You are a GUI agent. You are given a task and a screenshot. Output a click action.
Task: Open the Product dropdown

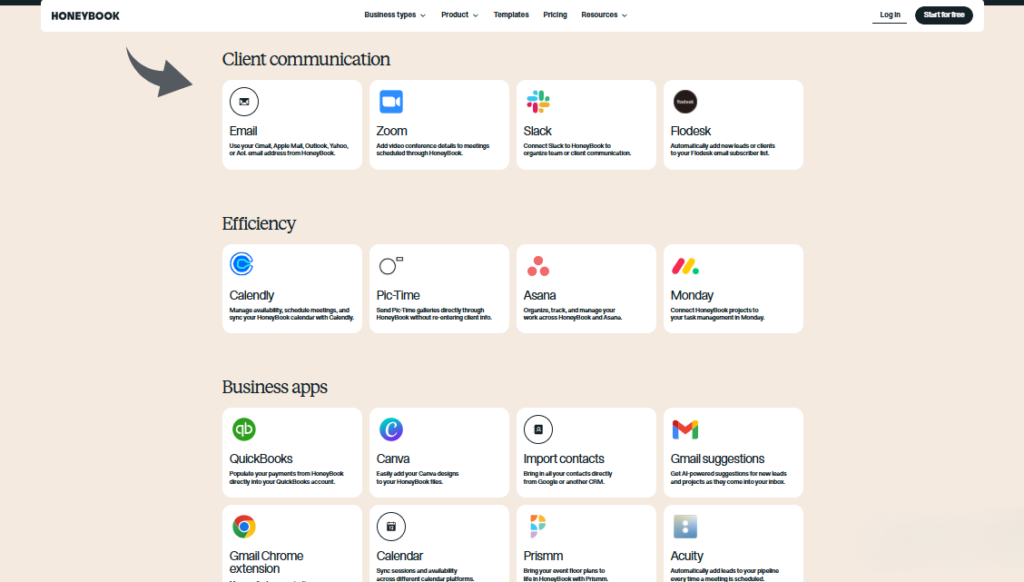point(458,15)
